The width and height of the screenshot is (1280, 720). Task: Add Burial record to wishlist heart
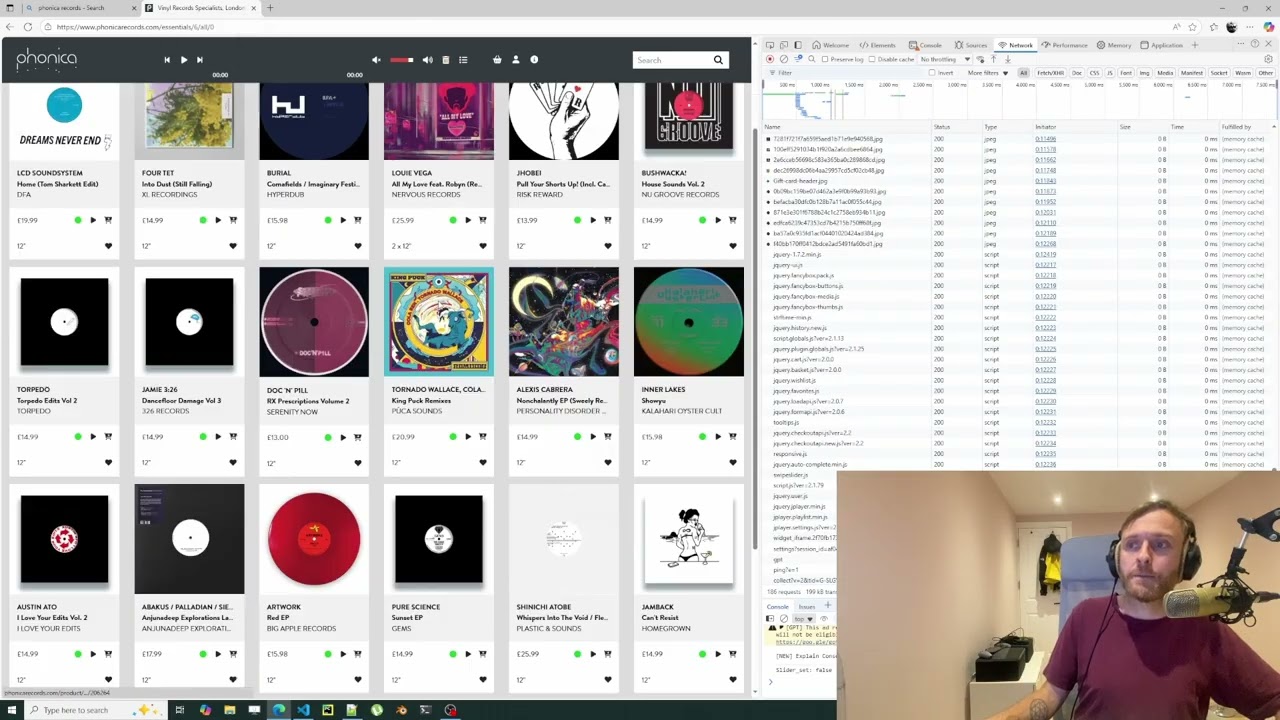pos(358,246)
